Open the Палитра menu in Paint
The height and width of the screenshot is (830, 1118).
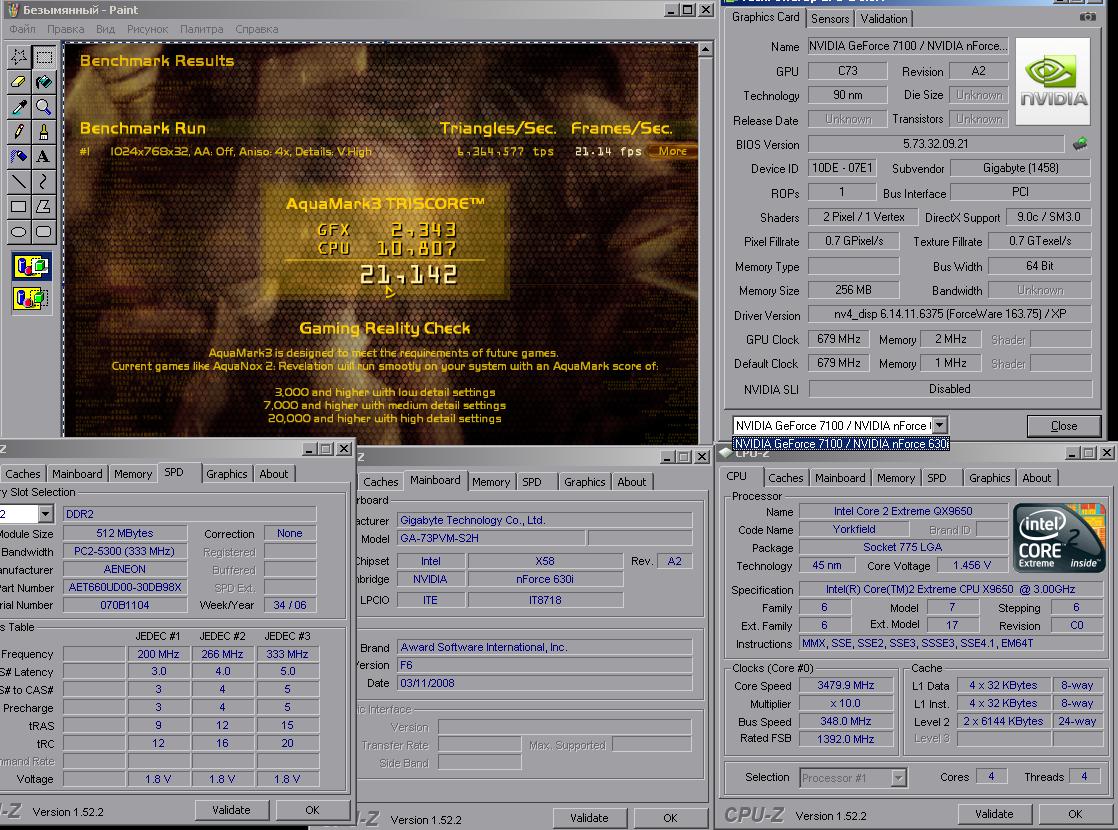click(202, 29)
